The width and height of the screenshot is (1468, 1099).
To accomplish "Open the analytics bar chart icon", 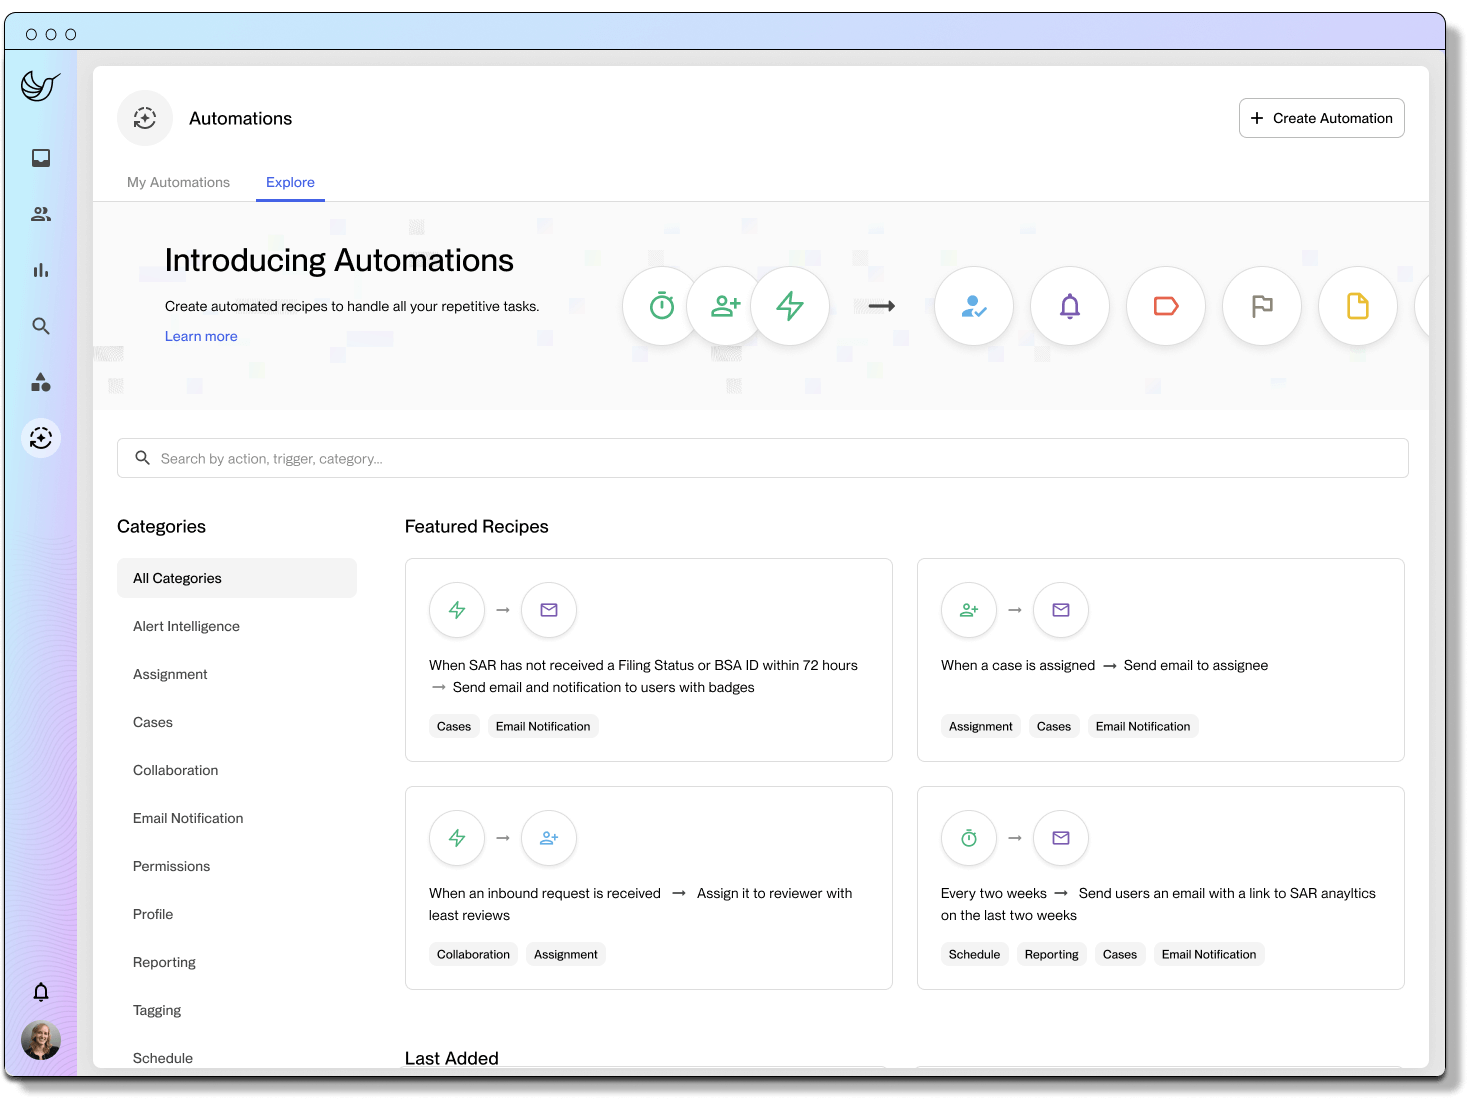I will tap(41, 269).
